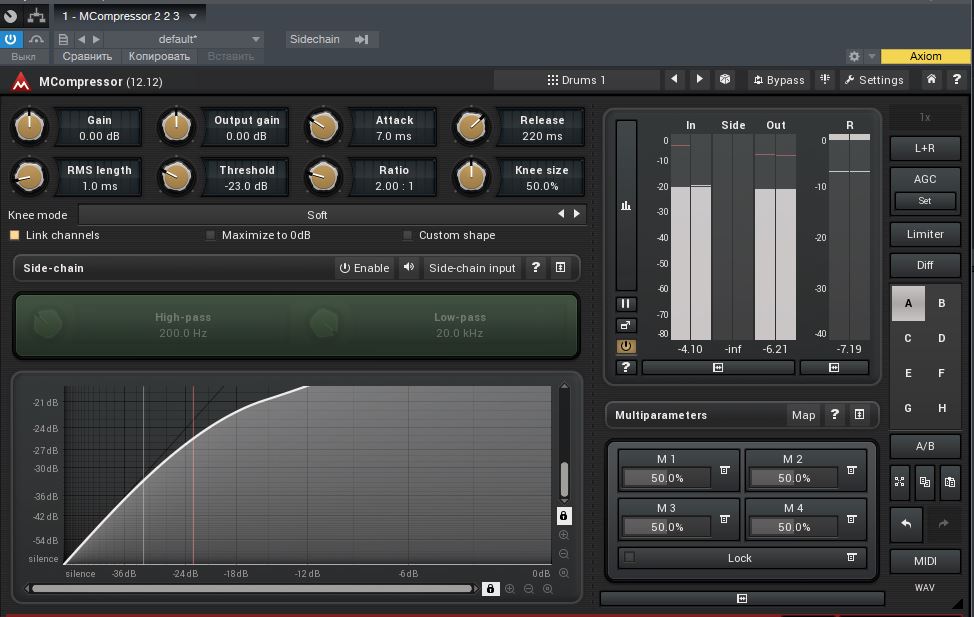Click Map button in Multiparameters
This screenshot has height=617, width=974.
803,414
